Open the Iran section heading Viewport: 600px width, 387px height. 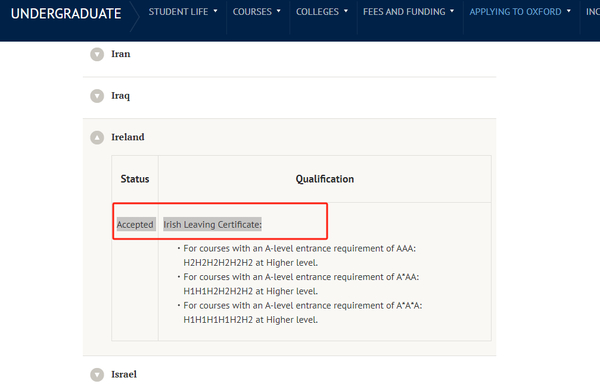click(x=121, y=54)
